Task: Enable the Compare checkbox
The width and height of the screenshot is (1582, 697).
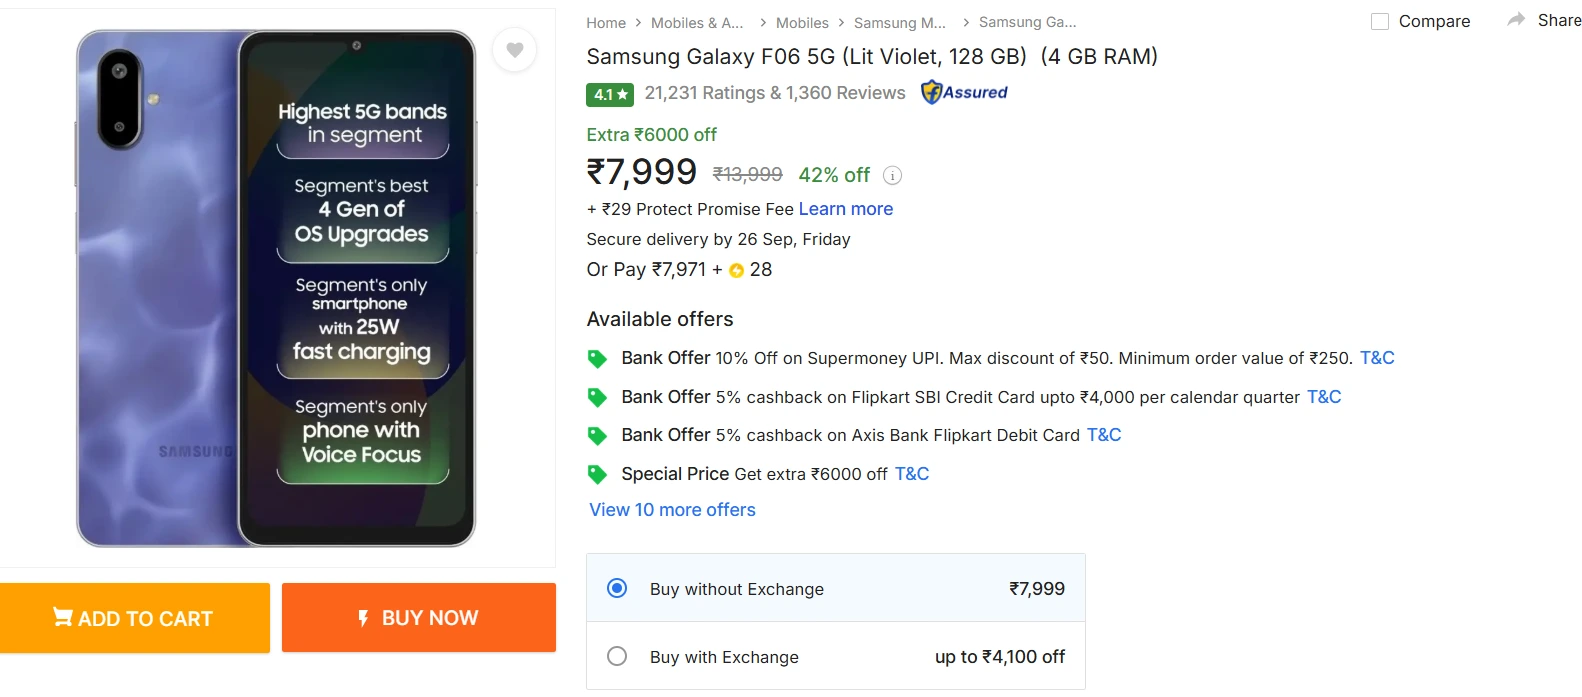Action: click(x=1380, y=20)
